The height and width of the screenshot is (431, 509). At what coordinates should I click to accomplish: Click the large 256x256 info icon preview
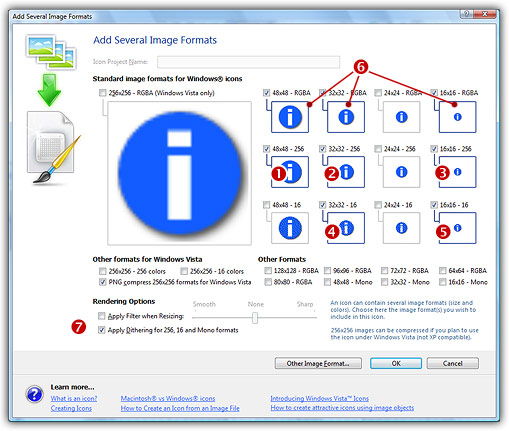click(x=180, y=173)
